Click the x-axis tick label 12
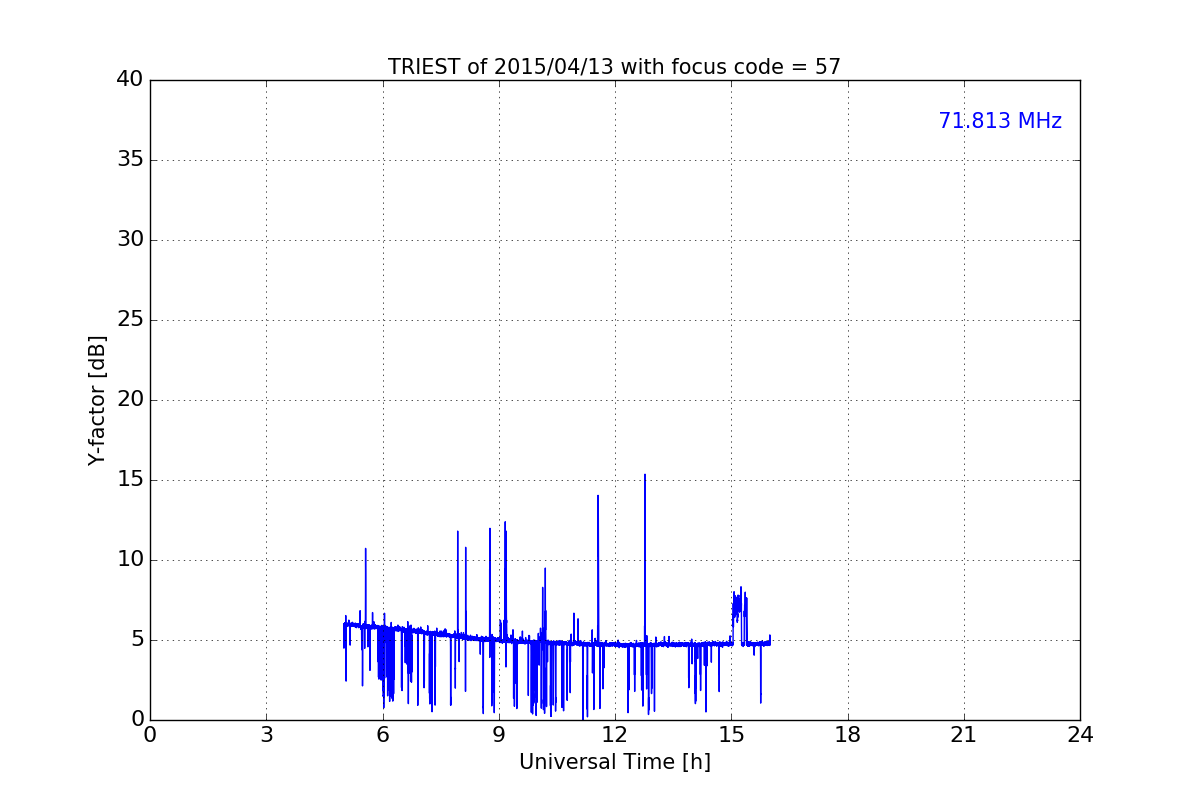The image size is (1200, 800). pyautogui.click(x=615, y=735)
